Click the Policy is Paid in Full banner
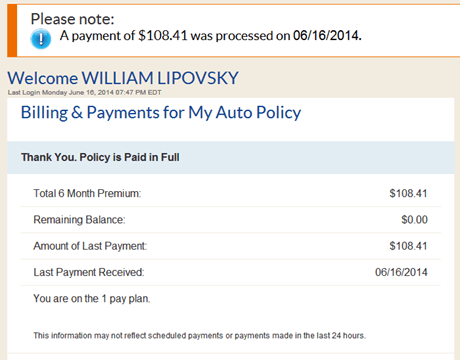Viewport: 460px width, 360px height. click(x=231, y=157)
